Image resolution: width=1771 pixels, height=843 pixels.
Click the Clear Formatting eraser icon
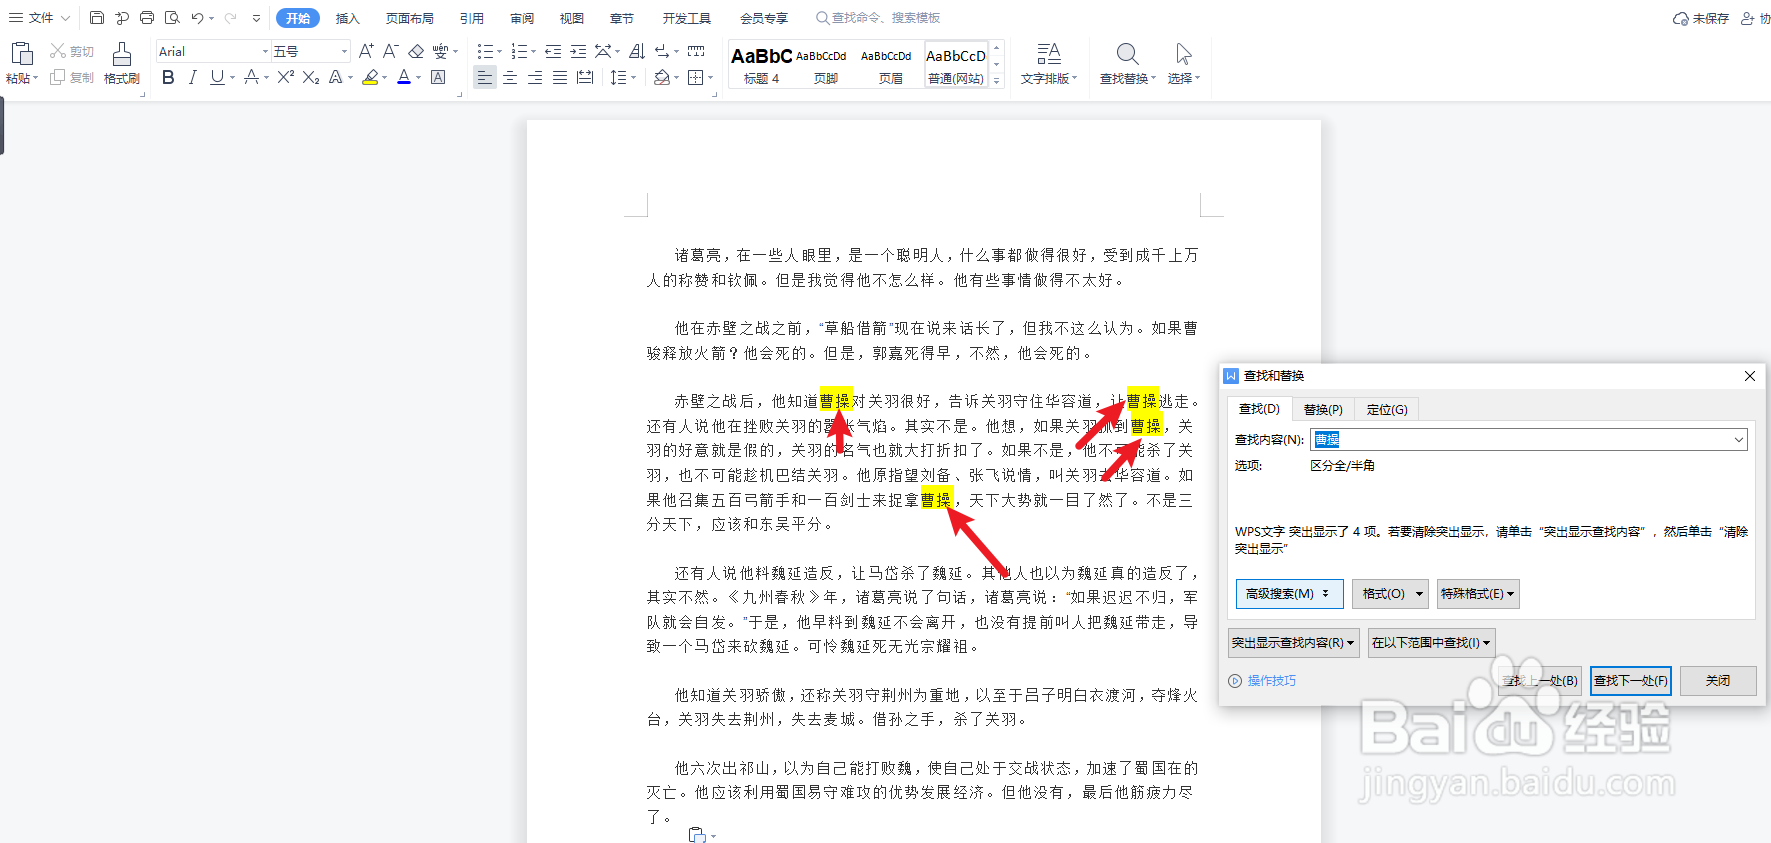click(416, 51)
